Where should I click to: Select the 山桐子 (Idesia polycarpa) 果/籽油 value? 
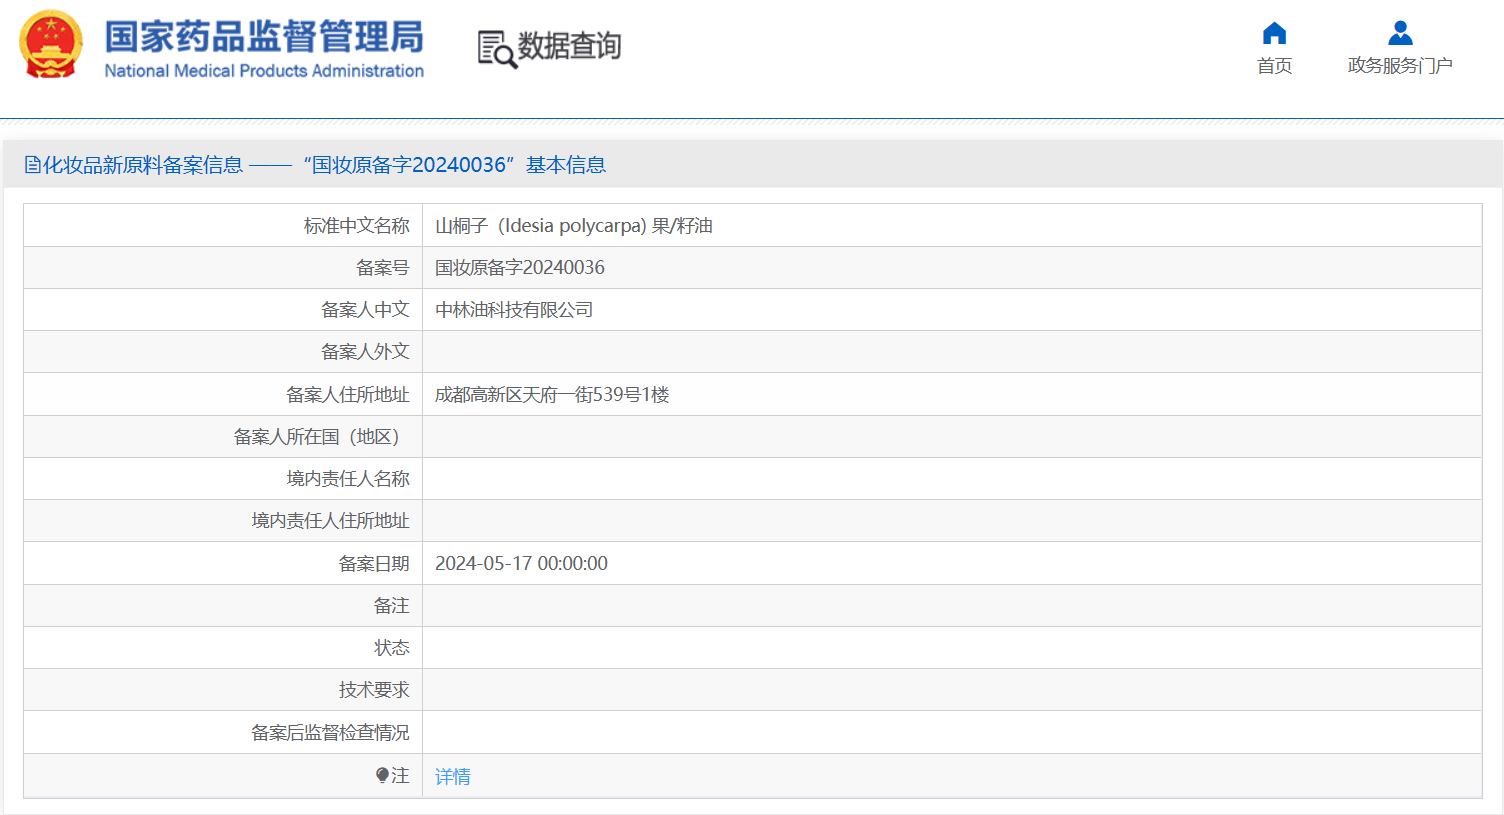tap(574, 226)
